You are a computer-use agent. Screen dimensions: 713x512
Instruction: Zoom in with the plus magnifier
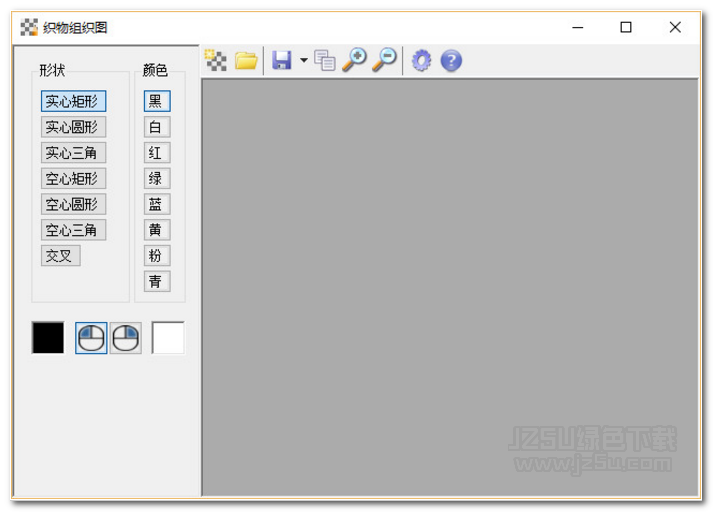(x=355, y=60)
